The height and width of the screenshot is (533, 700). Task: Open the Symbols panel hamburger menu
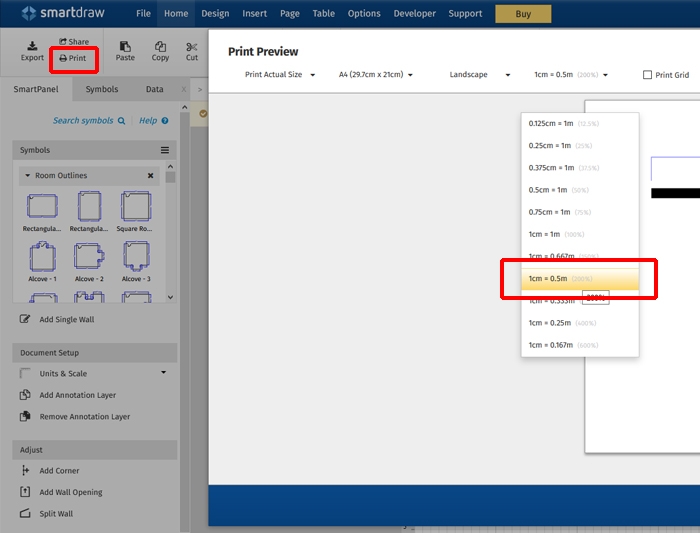(x=165, y=150)
